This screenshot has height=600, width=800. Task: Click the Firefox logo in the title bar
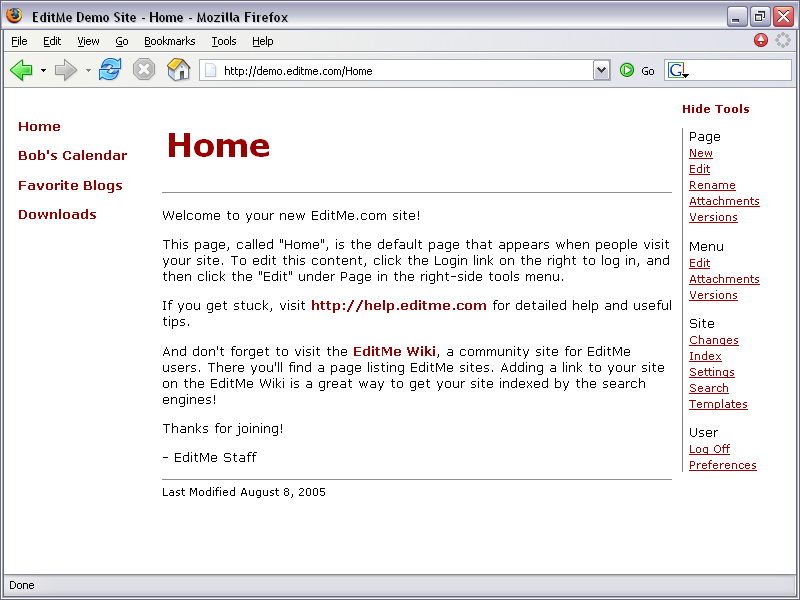[x=15, y=16]
